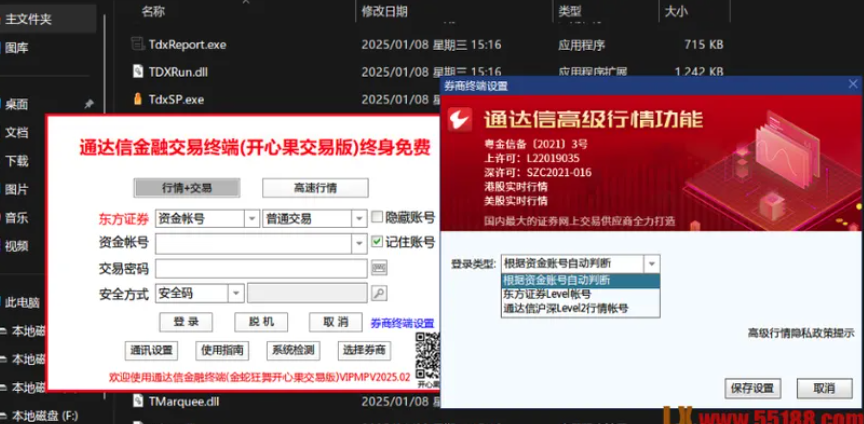The height and width of the screenshot is (424, 864).
Task: Click the TdxSP.exe lock icon
Action: pyautogui.click(x=138, y=99)
